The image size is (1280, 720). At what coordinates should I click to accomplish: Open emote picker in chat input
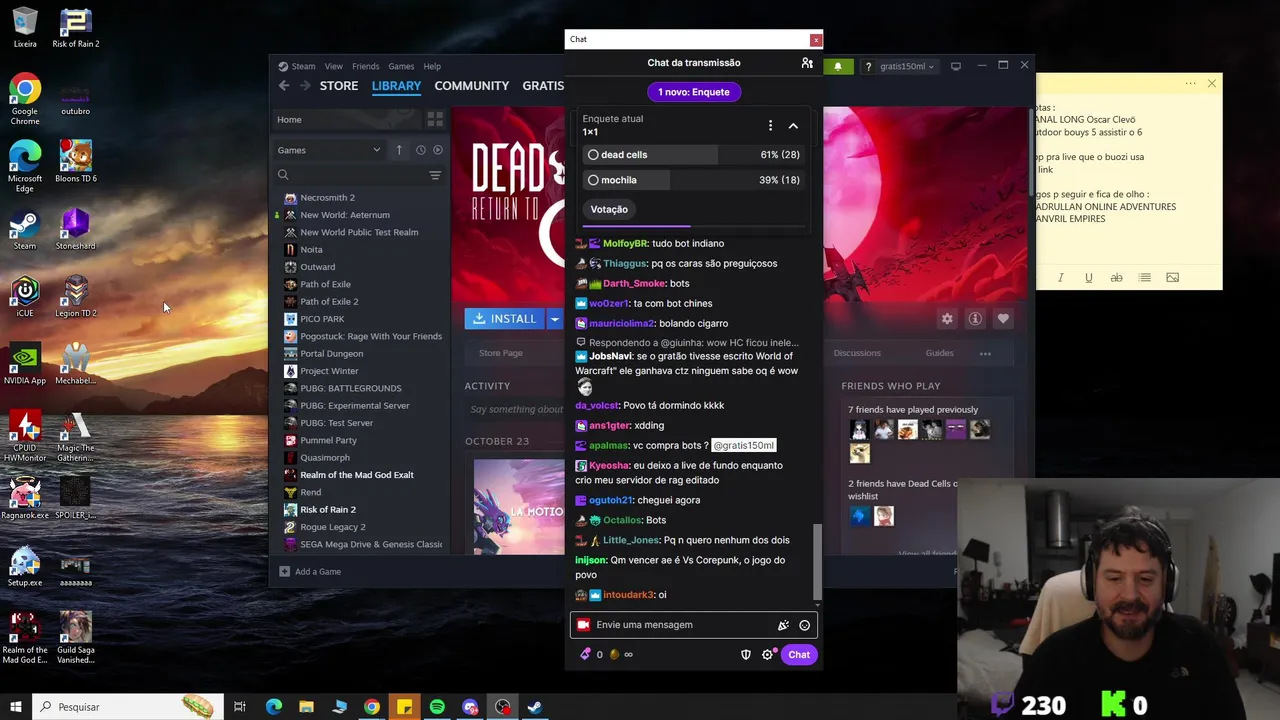[x=804, y=625]
